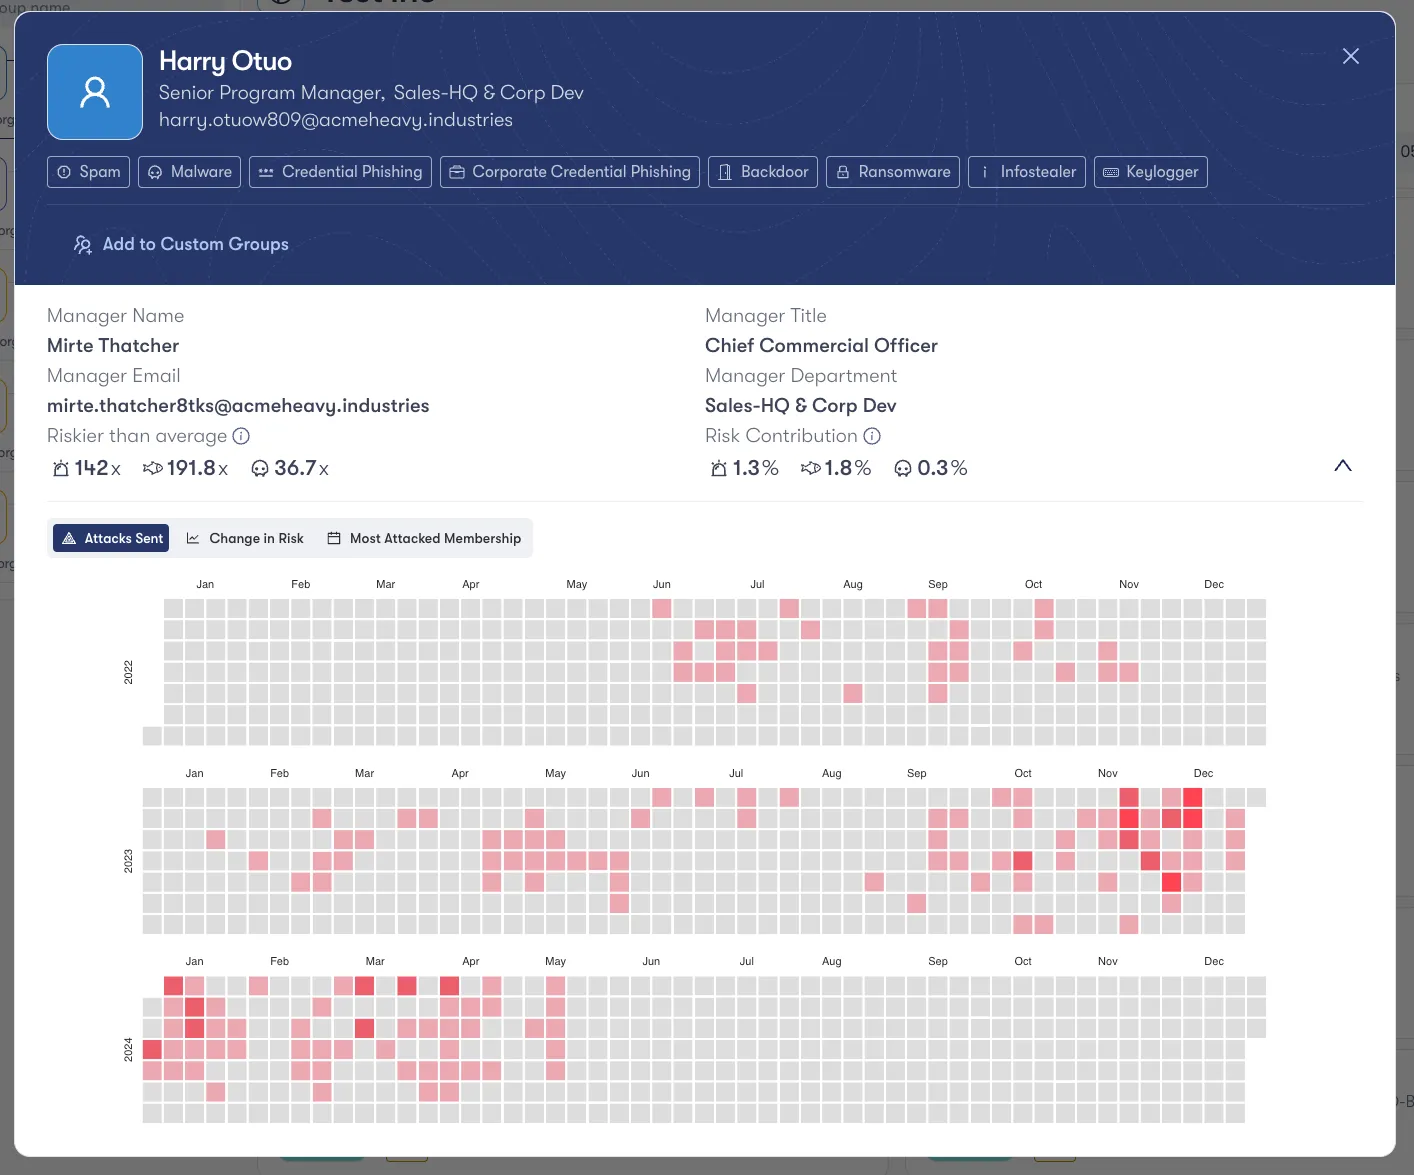Click Harry Otuo's profile avatar icon
Screen dimensions: 1414x1175
pos(94,91)
